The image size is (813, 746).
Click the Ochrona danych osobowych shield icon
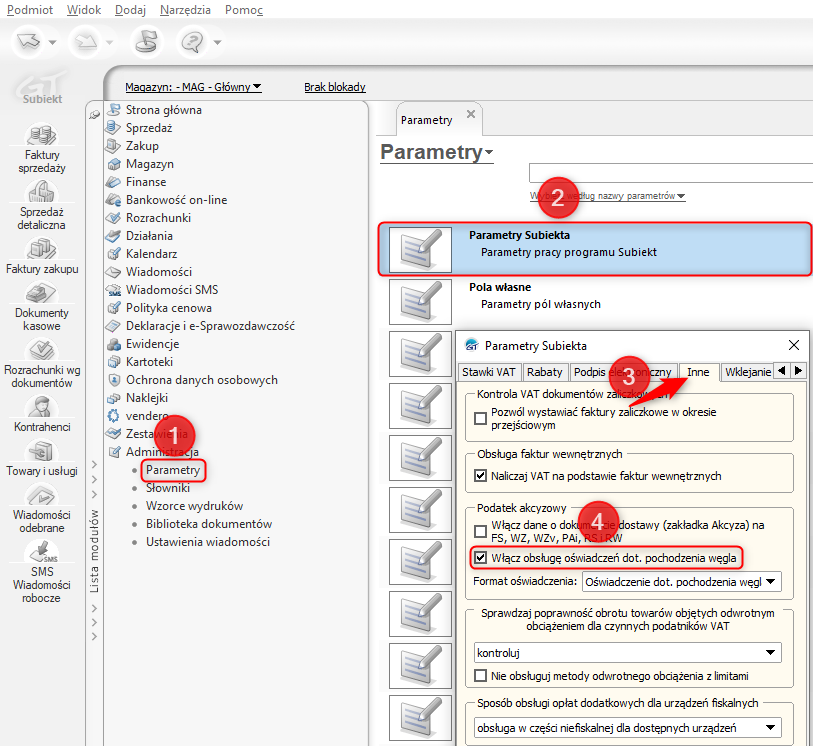tap(114, 380)
